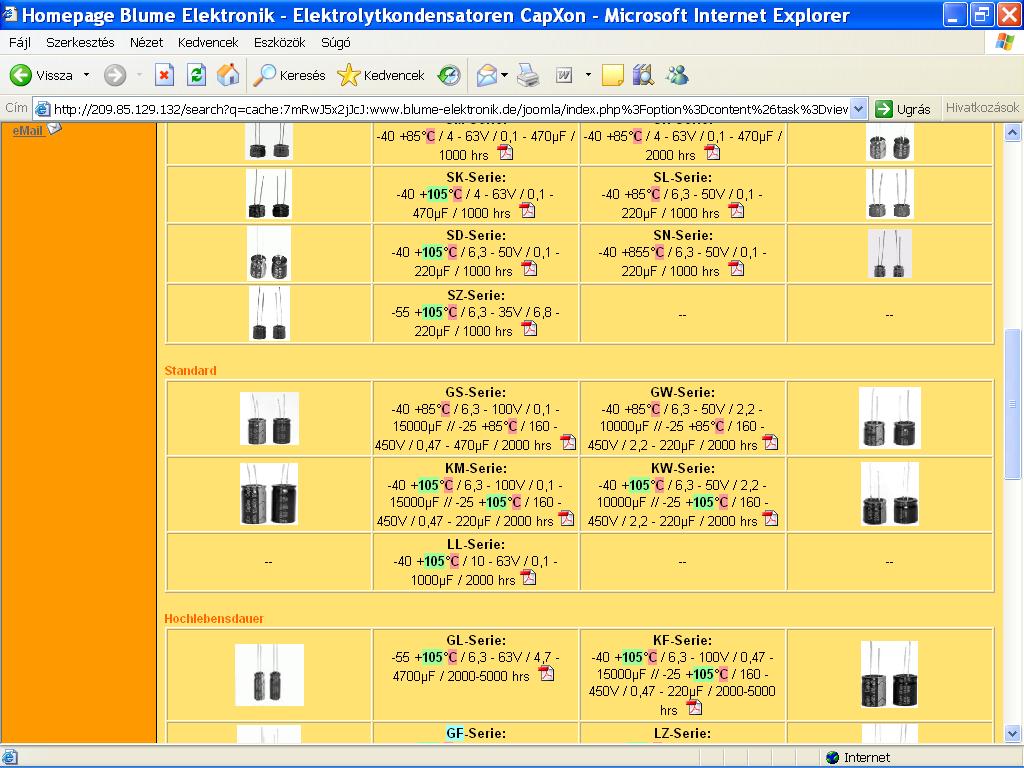Click the SD-Serie capacitor thumbnail

click(x=269, y=253)
